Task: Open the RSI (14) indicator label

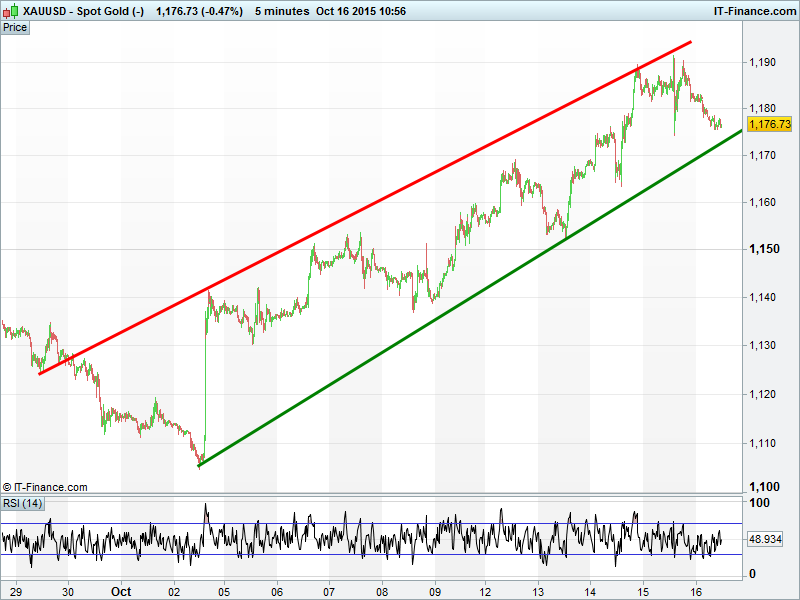Action: pos(22,504)
